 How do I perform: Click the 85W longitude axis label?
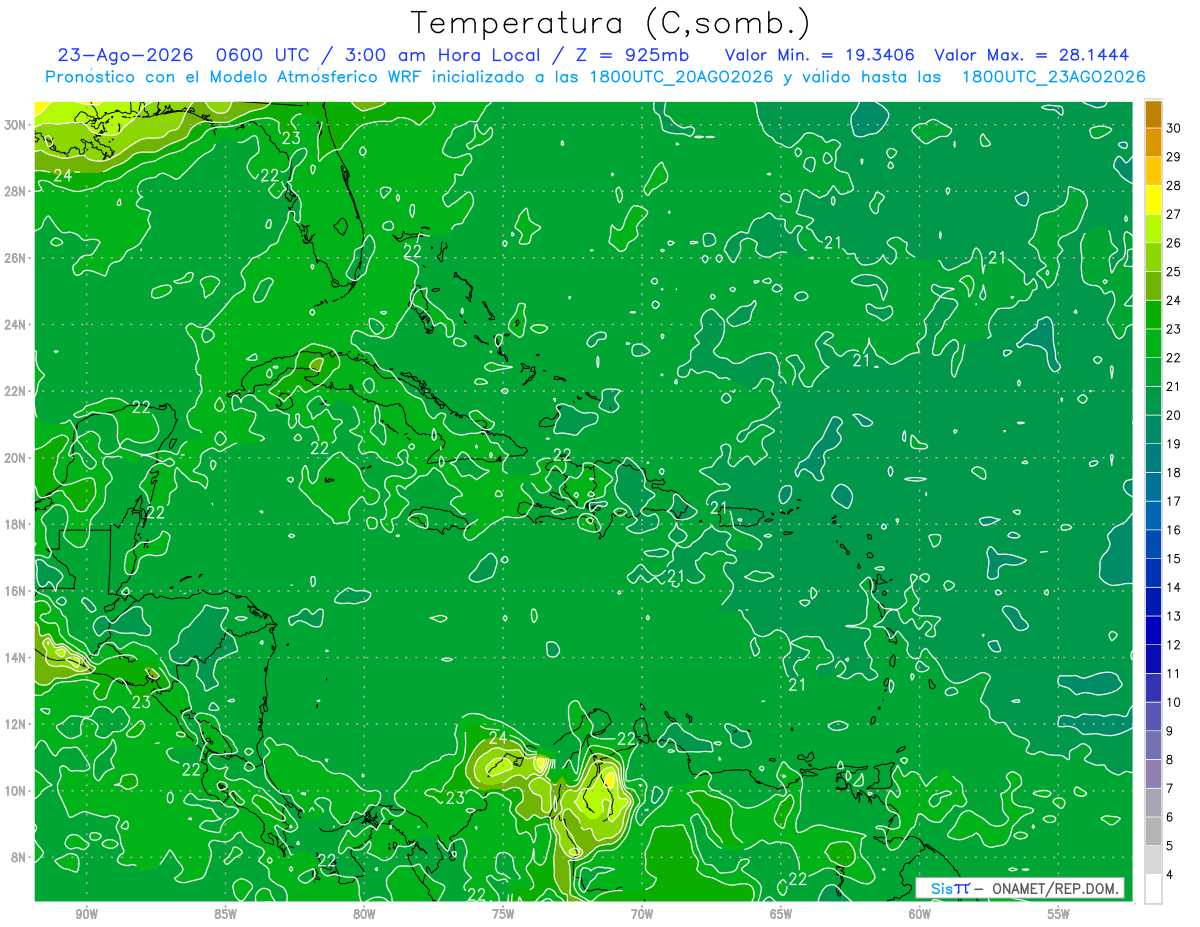coord(226,914)
